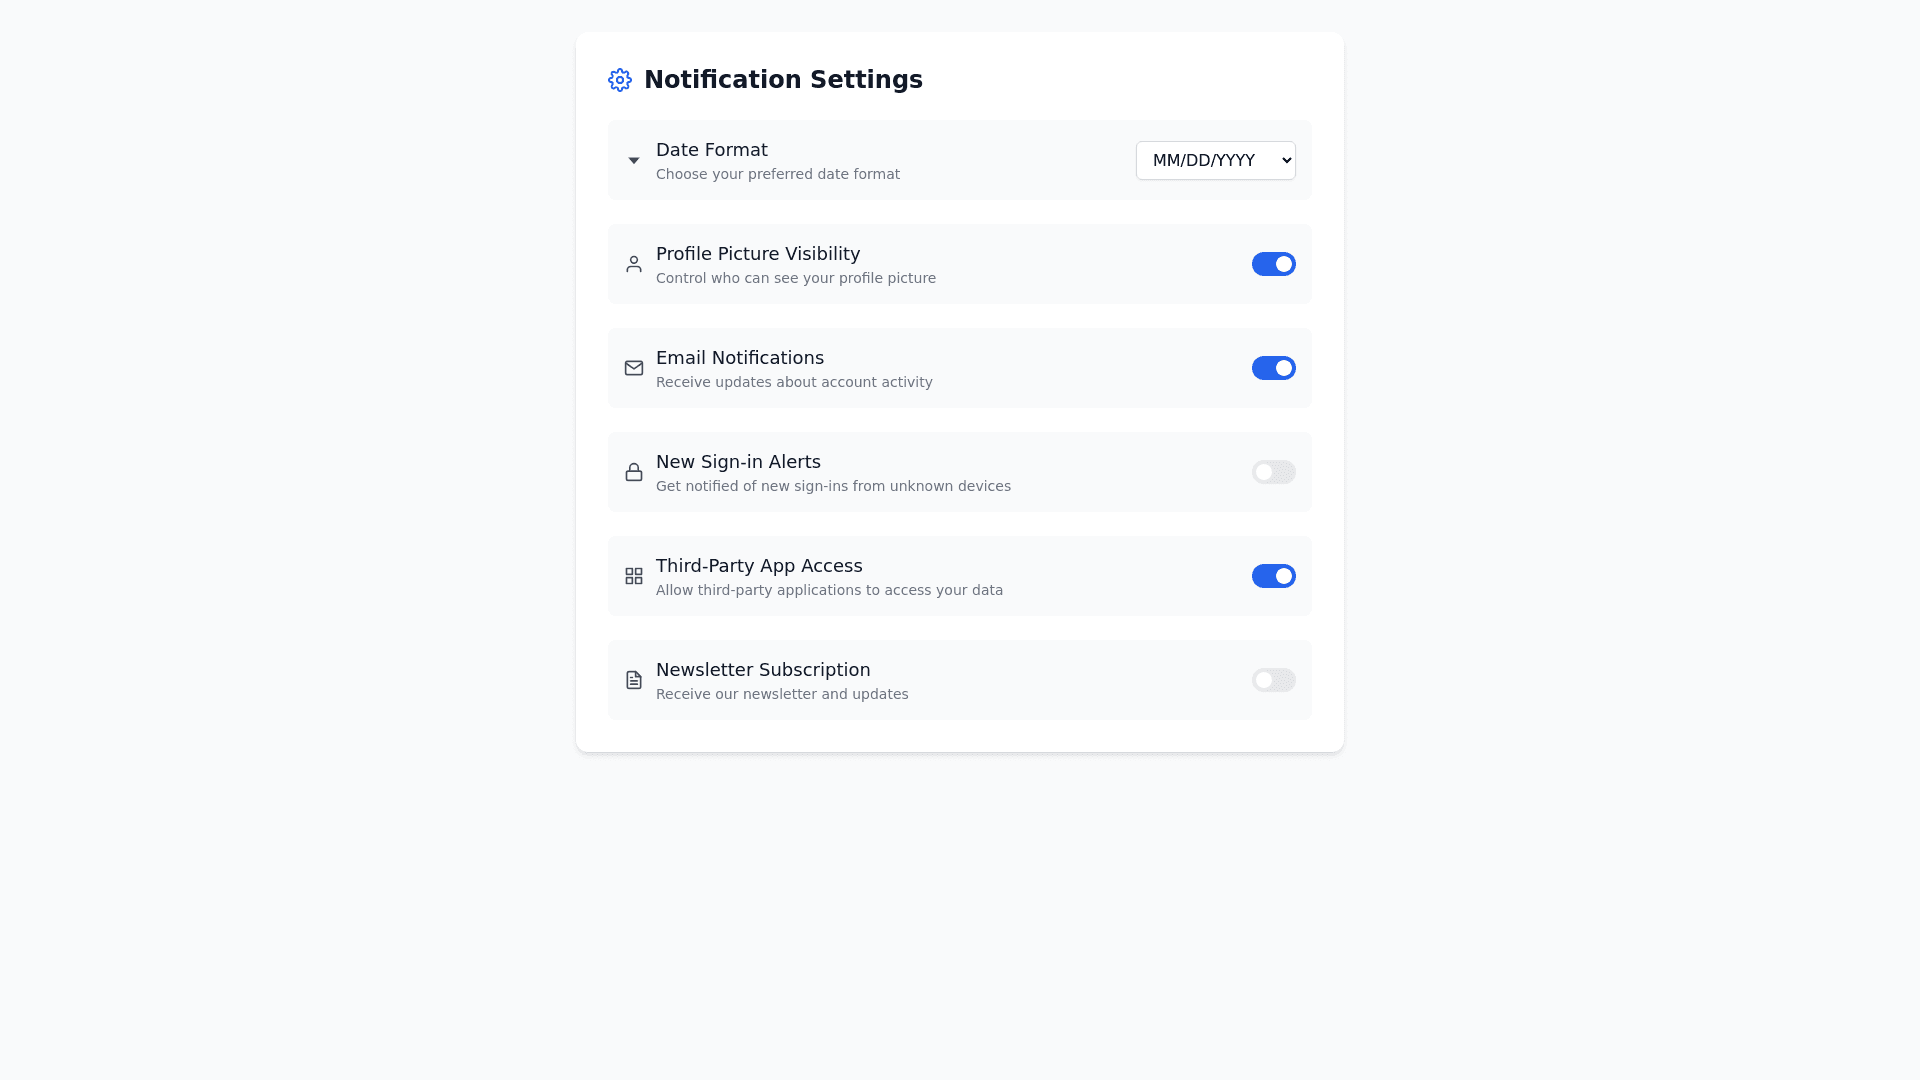The height and width of the screenshot is (1080, 1920).
Task: Click the grid icon for Third-Party App Access
Action: 634,576
